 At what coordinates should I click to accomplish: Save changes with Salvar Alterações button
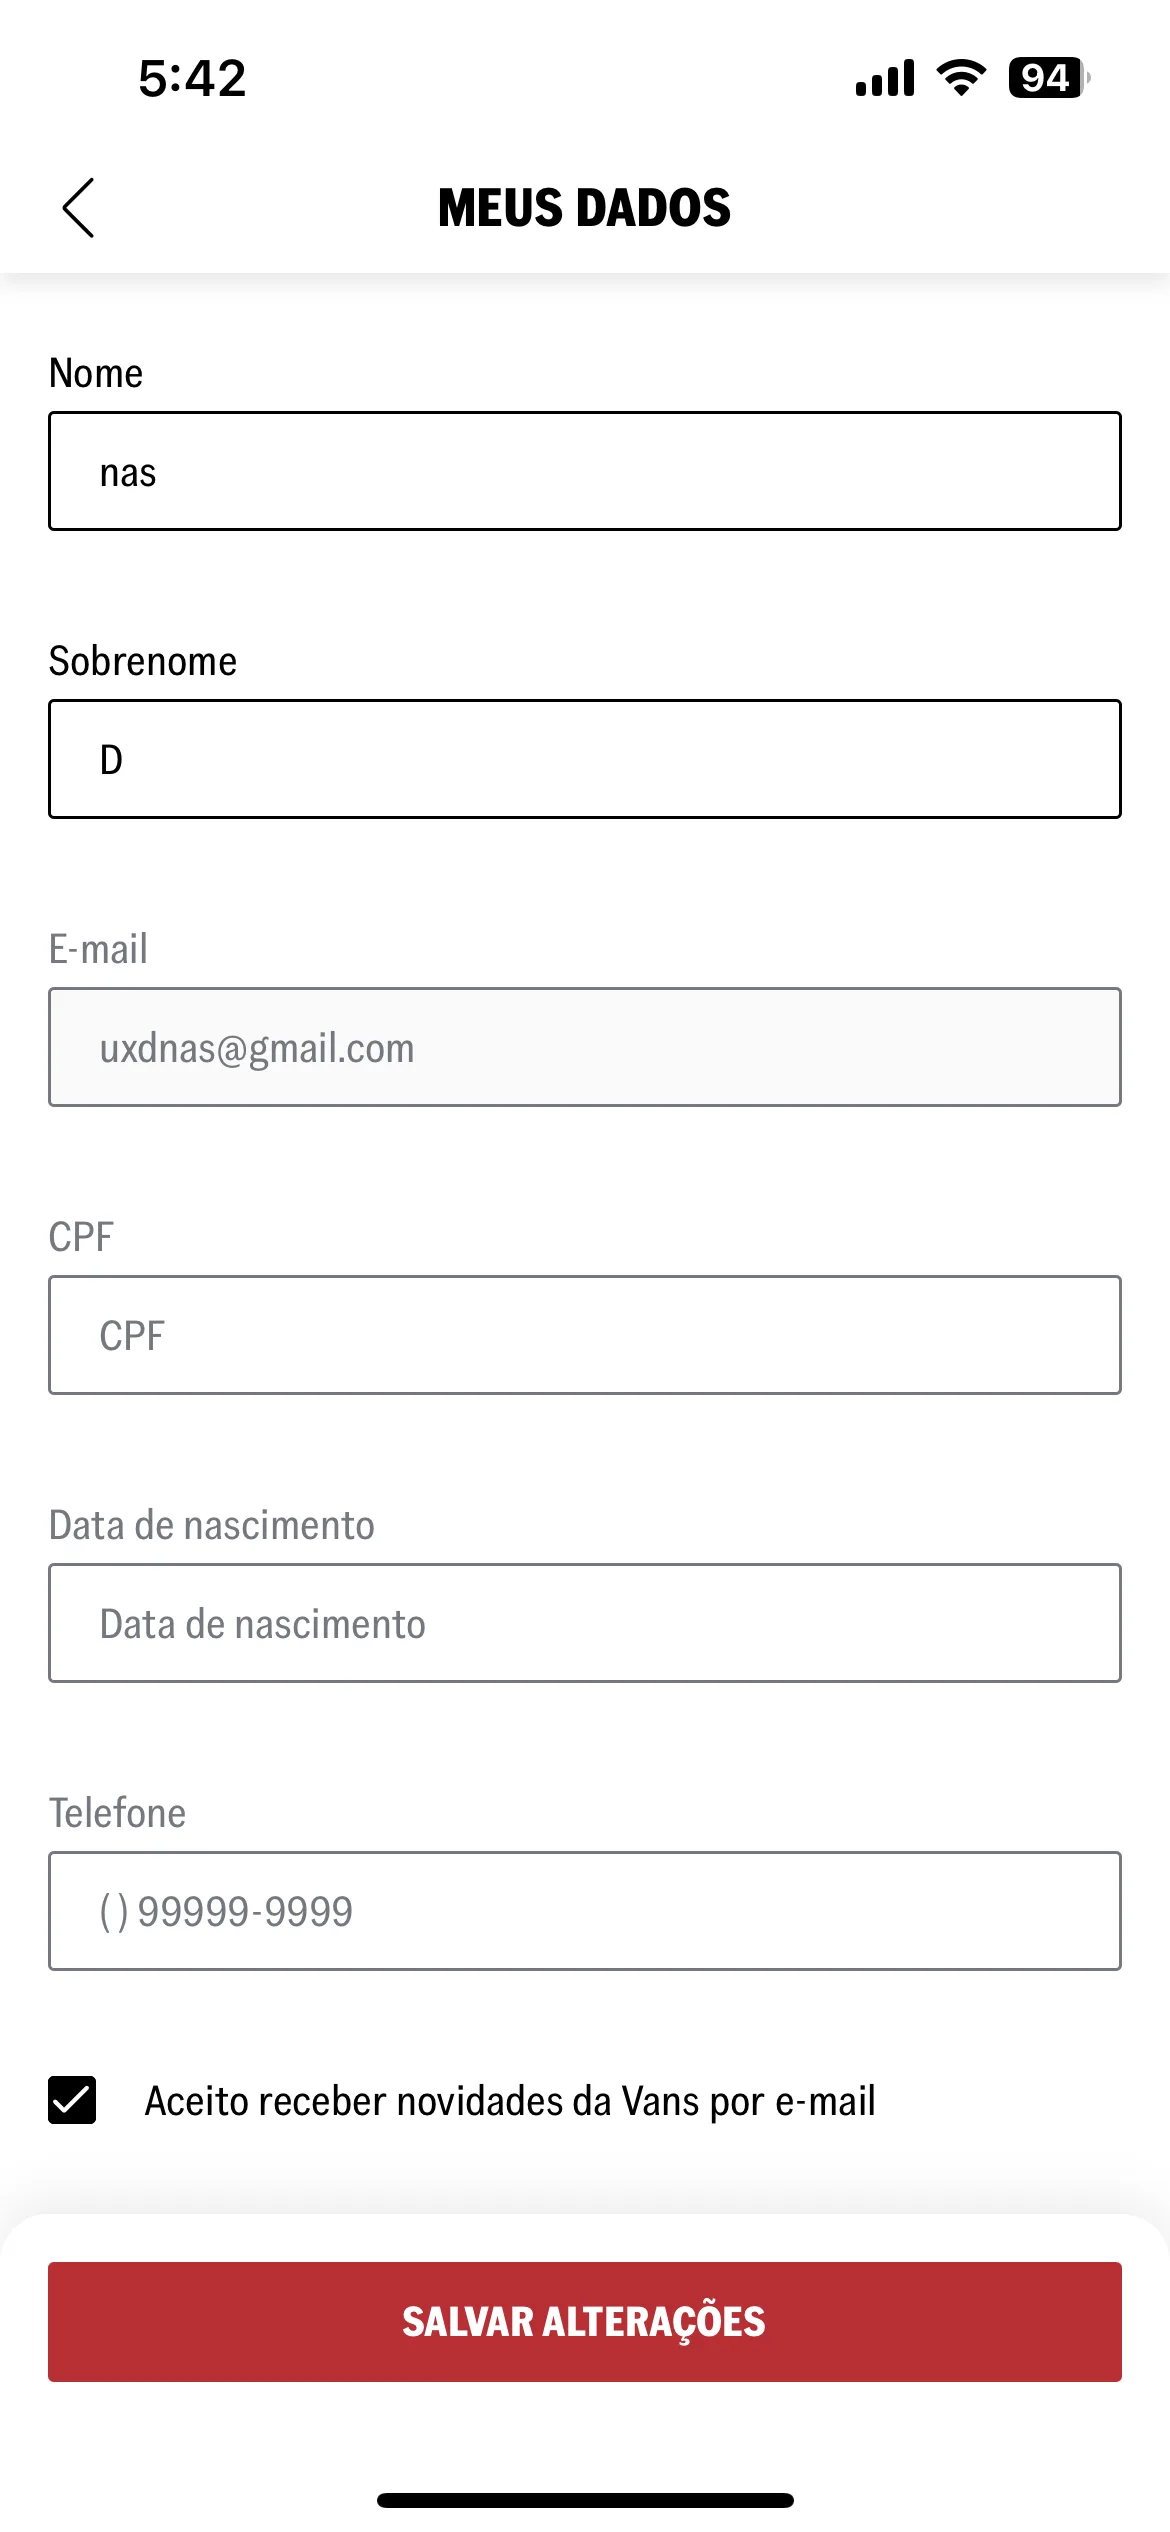(585, 2322)
